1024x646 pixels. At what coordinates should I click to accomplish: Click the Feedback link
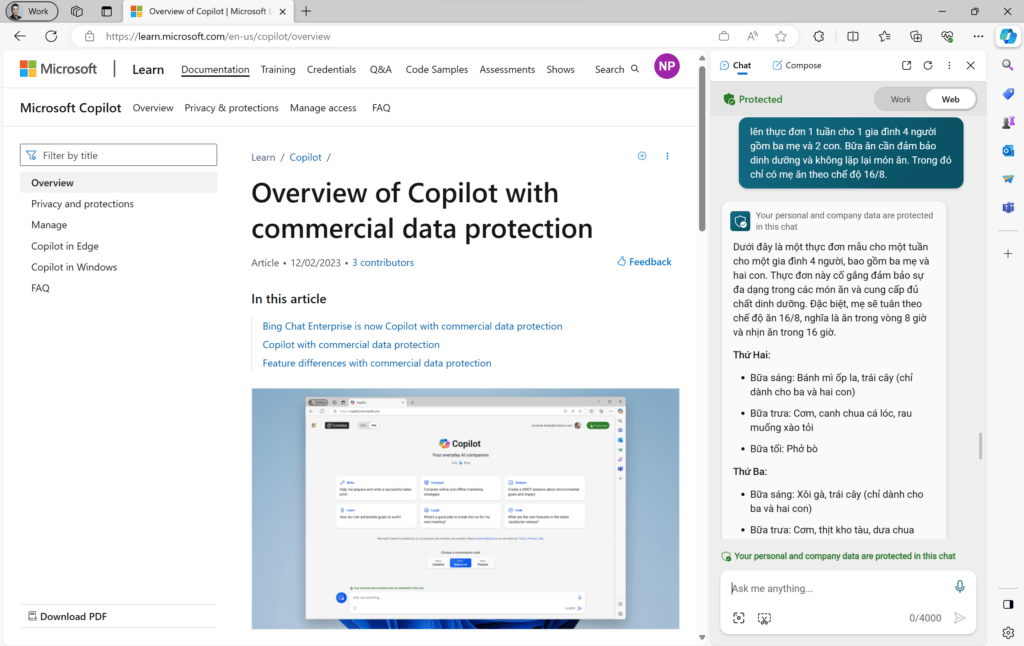[644, 261]
